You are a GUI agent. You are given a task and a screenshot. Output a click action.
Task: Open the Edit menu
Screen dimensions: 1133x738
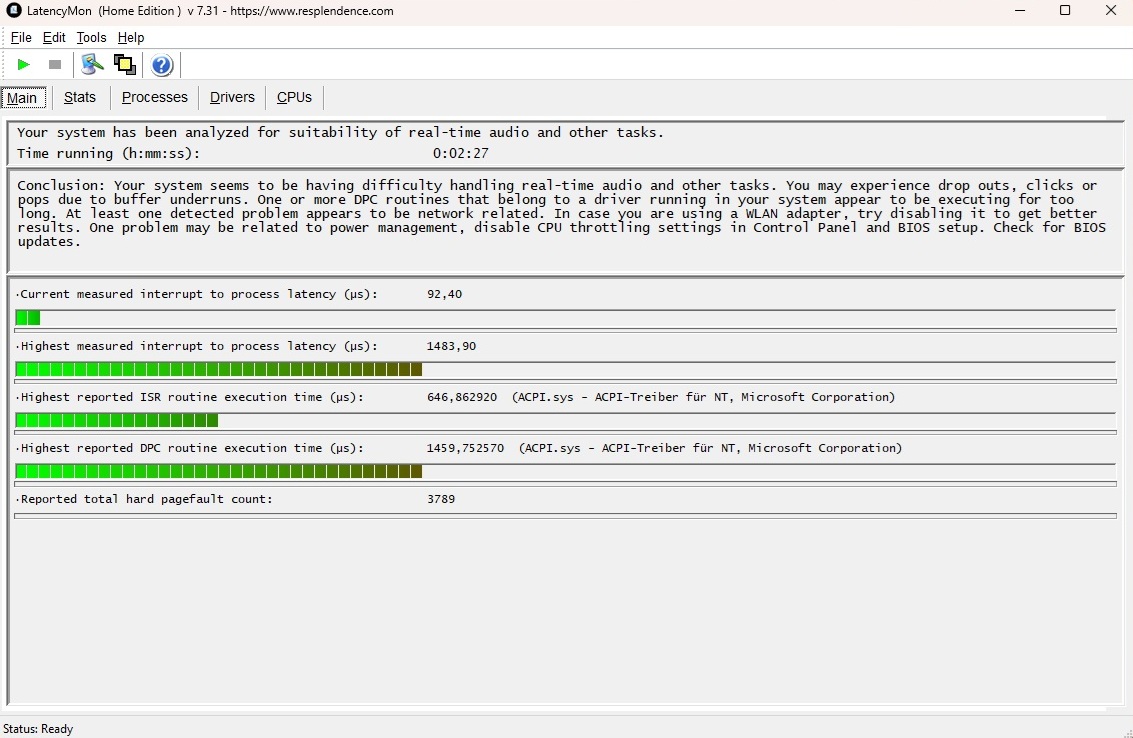coord(54,38)
